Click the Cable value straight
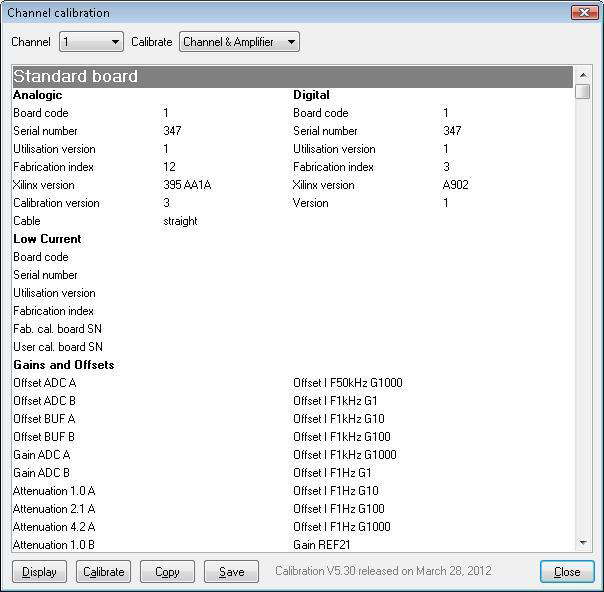 [180, 221]
